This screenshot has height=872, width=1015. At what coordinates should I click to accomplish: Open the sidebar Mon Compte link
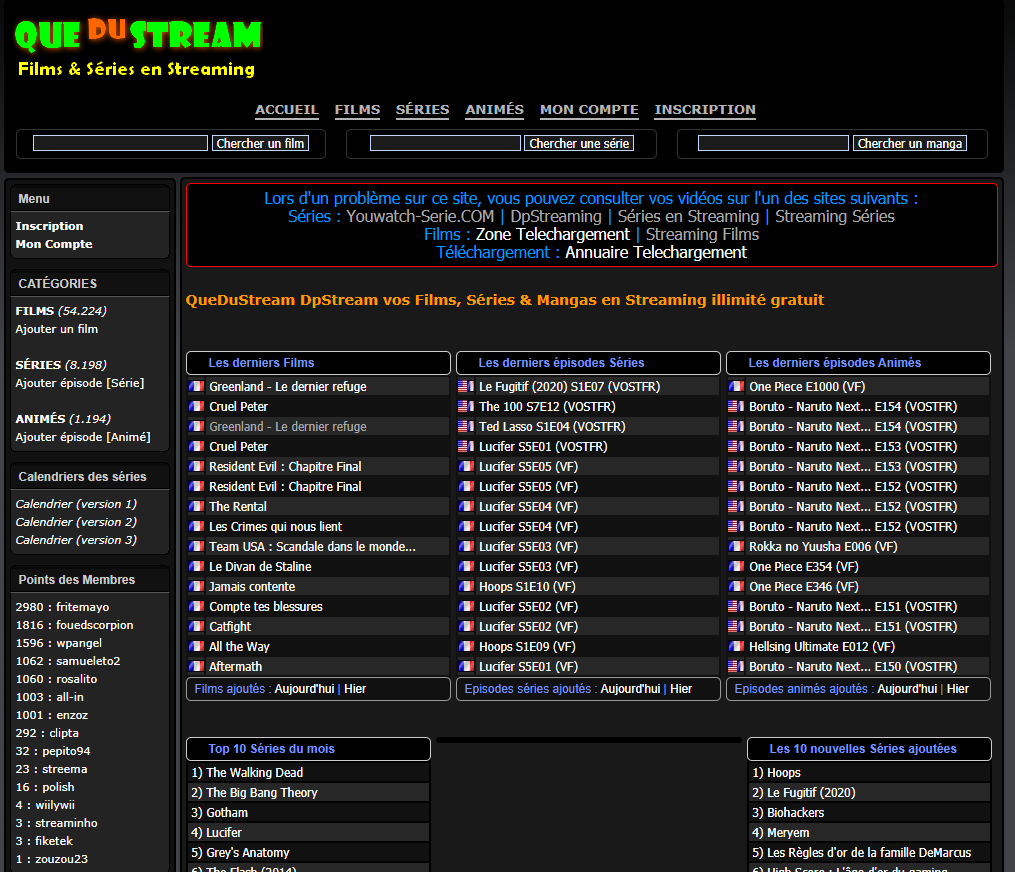pyautogui.click(x=54, y=244)
